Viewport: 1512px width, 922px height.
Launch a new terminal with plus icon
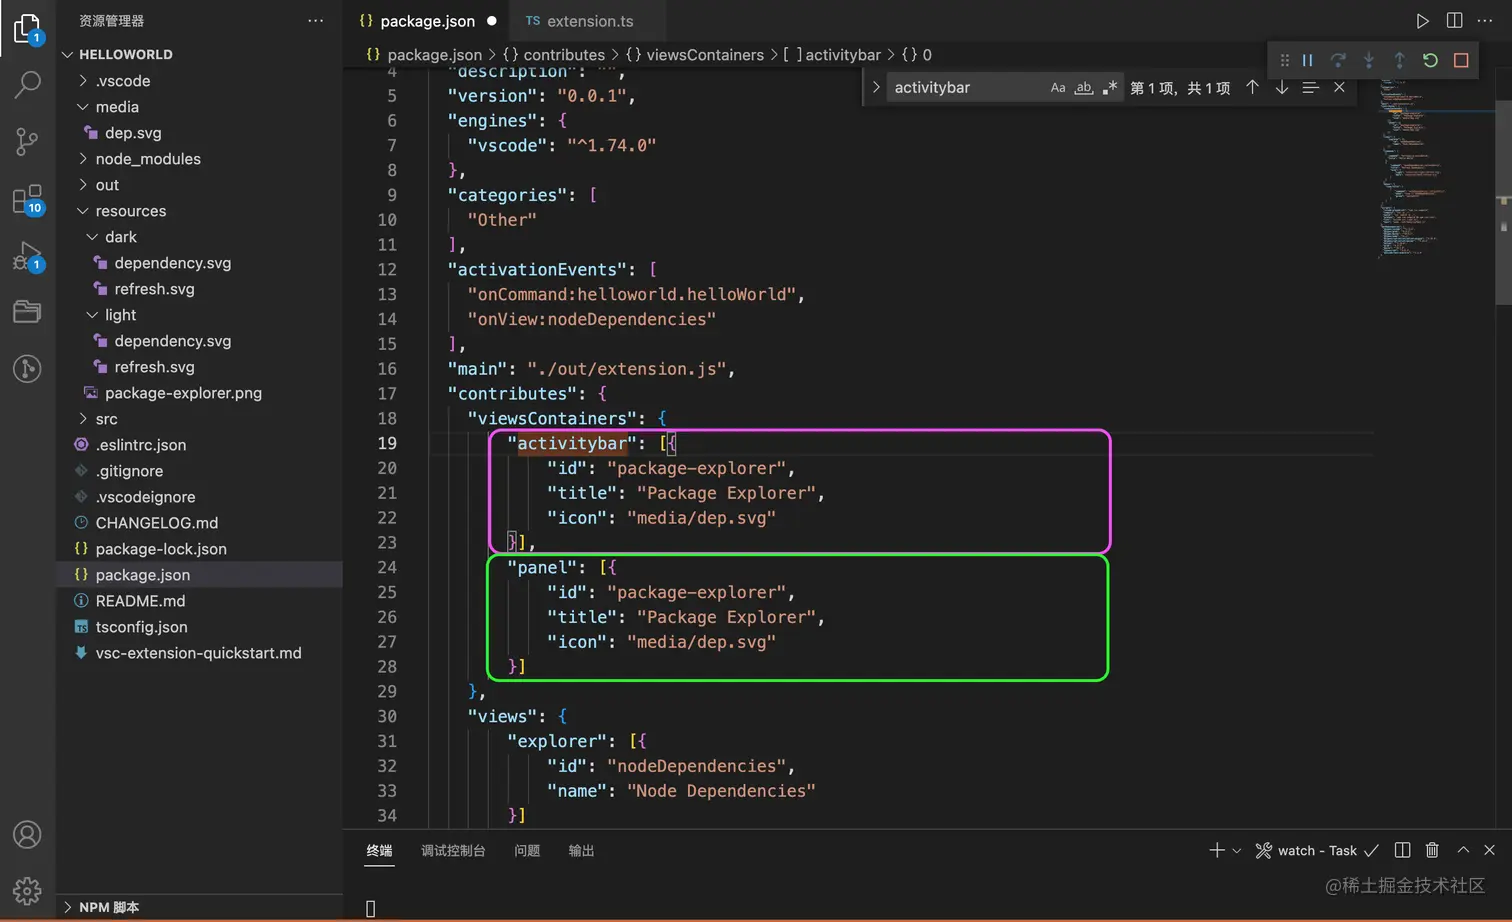click(x=1216, y=851)
